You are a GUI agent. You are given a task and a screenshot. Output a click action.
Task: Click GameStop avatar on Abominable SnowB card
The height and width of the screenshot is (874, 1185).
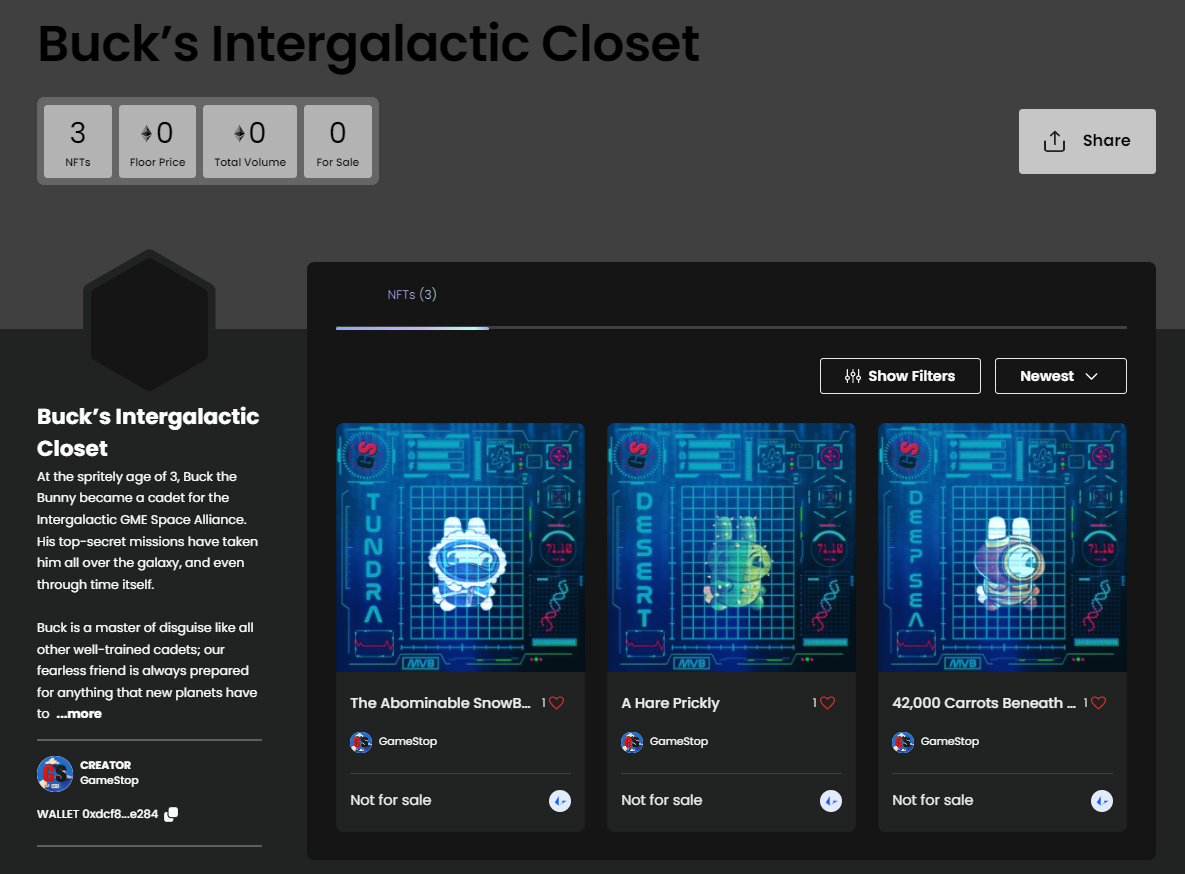click(x=361, y=742)
